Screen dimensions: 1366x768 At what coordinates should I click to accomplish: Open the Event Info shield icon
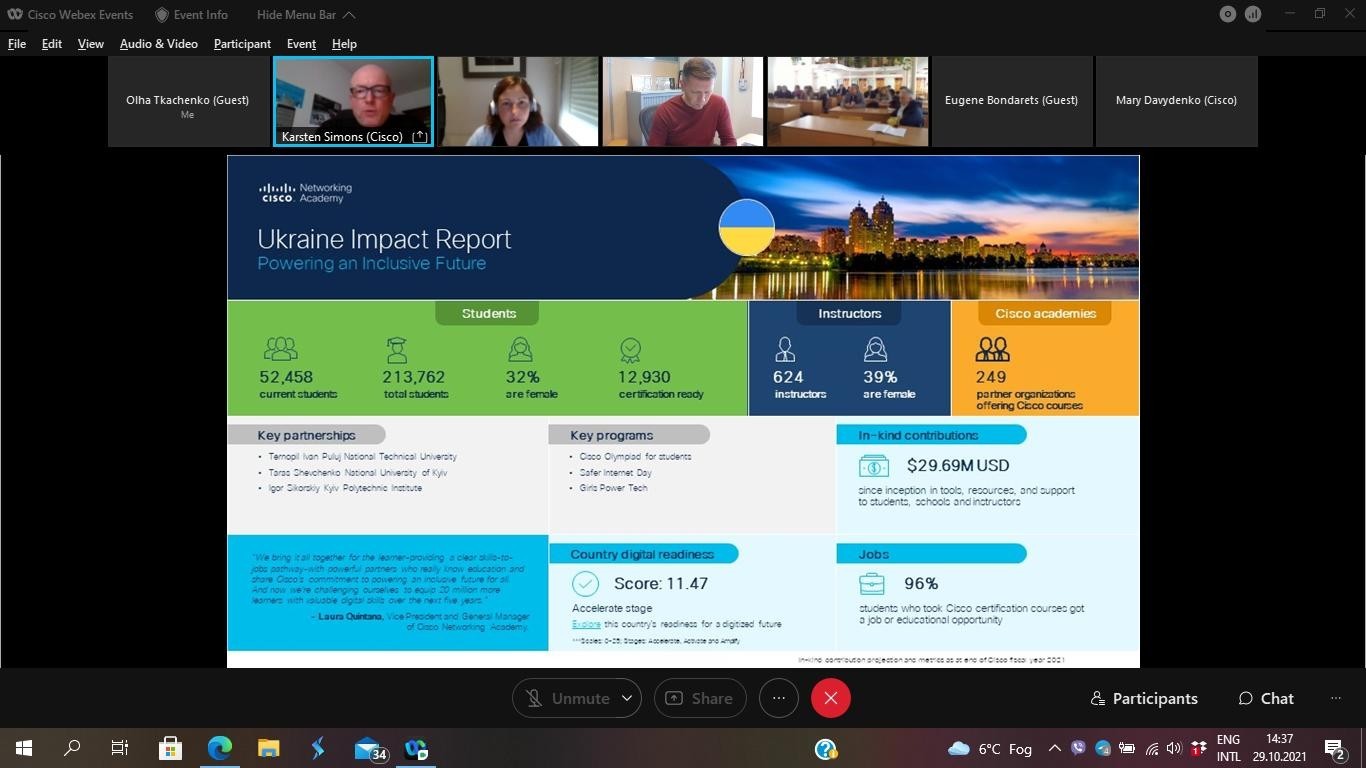161,15
